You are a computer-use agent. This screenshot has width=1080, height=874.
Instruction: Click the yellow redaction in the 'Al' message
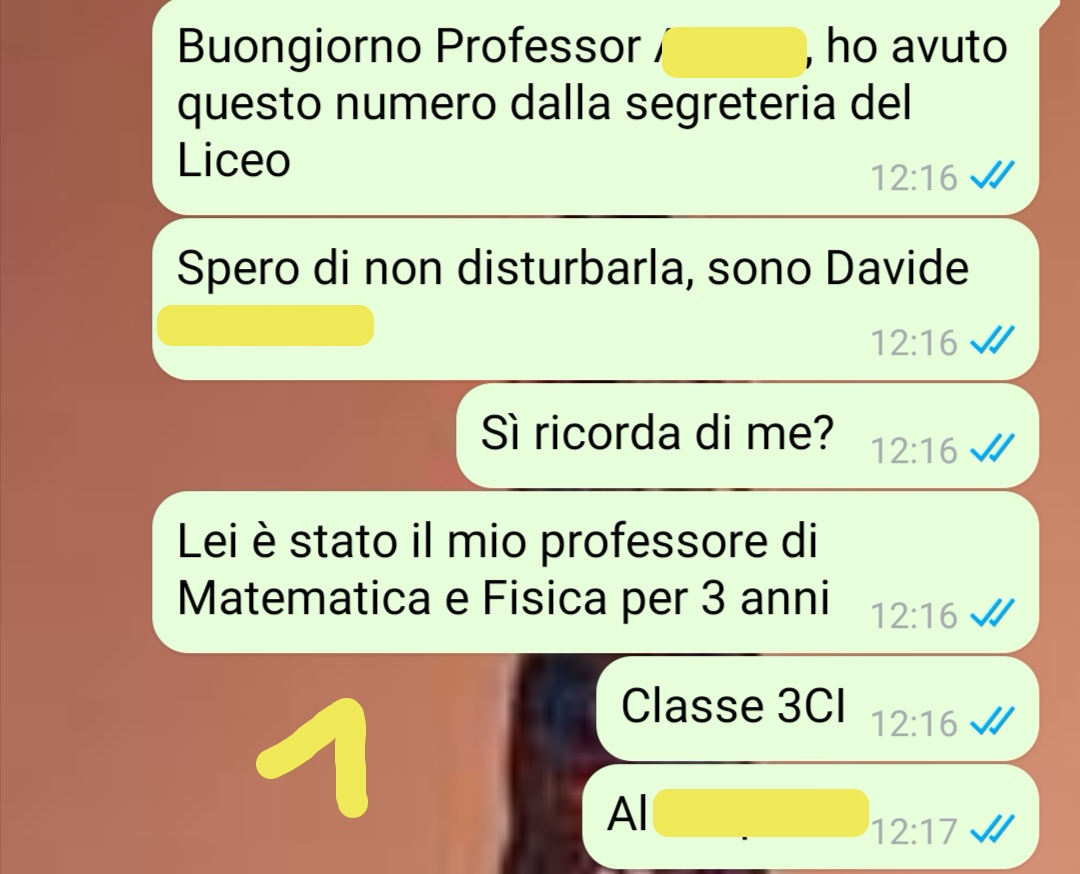(x=760, y=813)
